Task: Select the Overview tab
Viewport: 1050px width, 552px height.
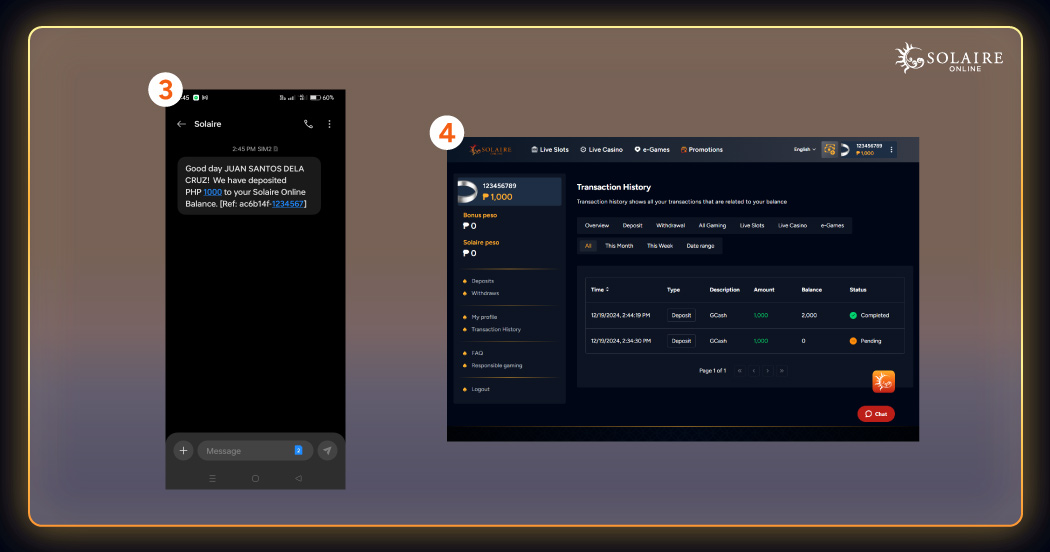Action: (597, 226)
